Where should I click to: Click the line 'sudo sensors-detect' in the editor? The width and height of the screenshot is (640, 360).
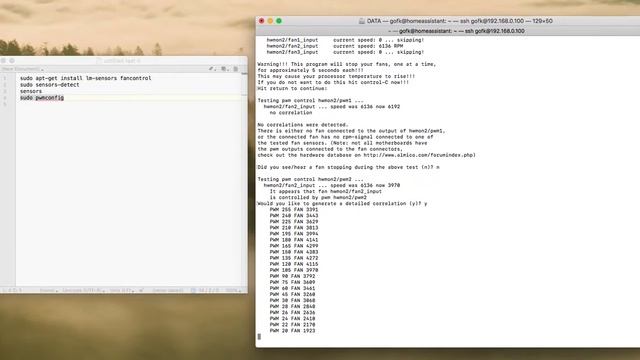(x=50, y=84)
